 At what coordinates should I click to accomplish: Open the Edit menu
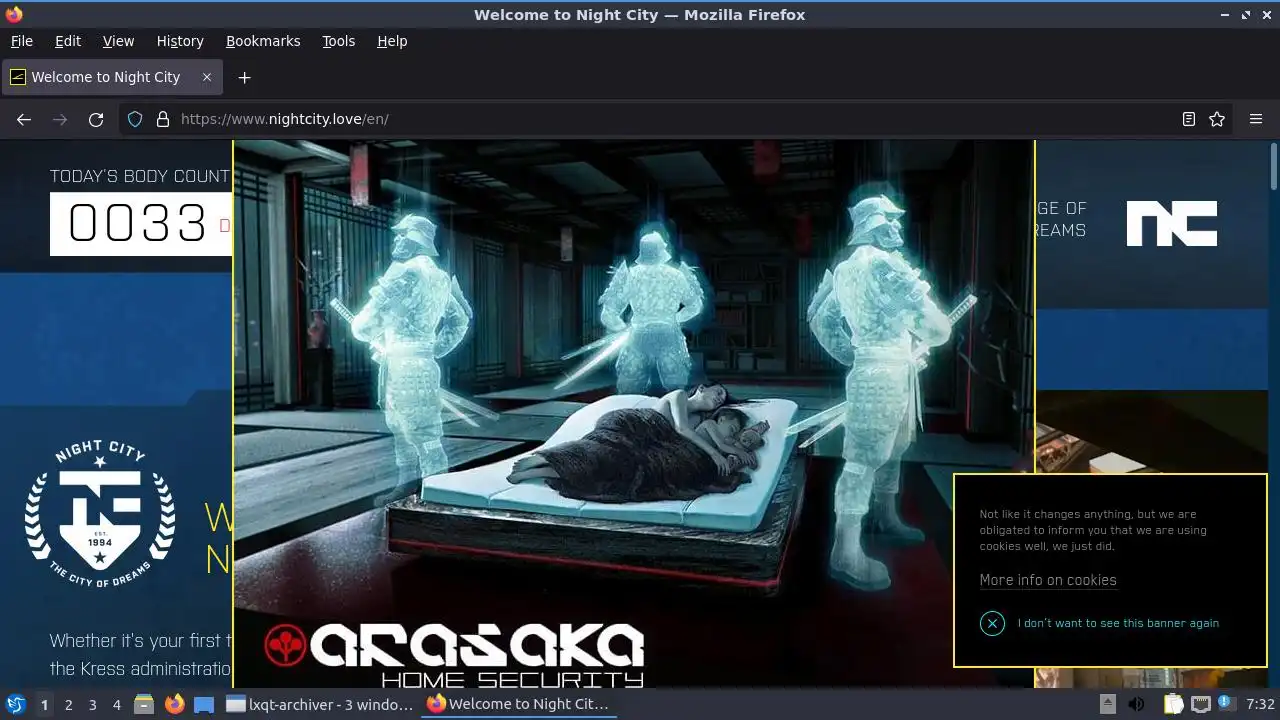click(x=68, y=41)
